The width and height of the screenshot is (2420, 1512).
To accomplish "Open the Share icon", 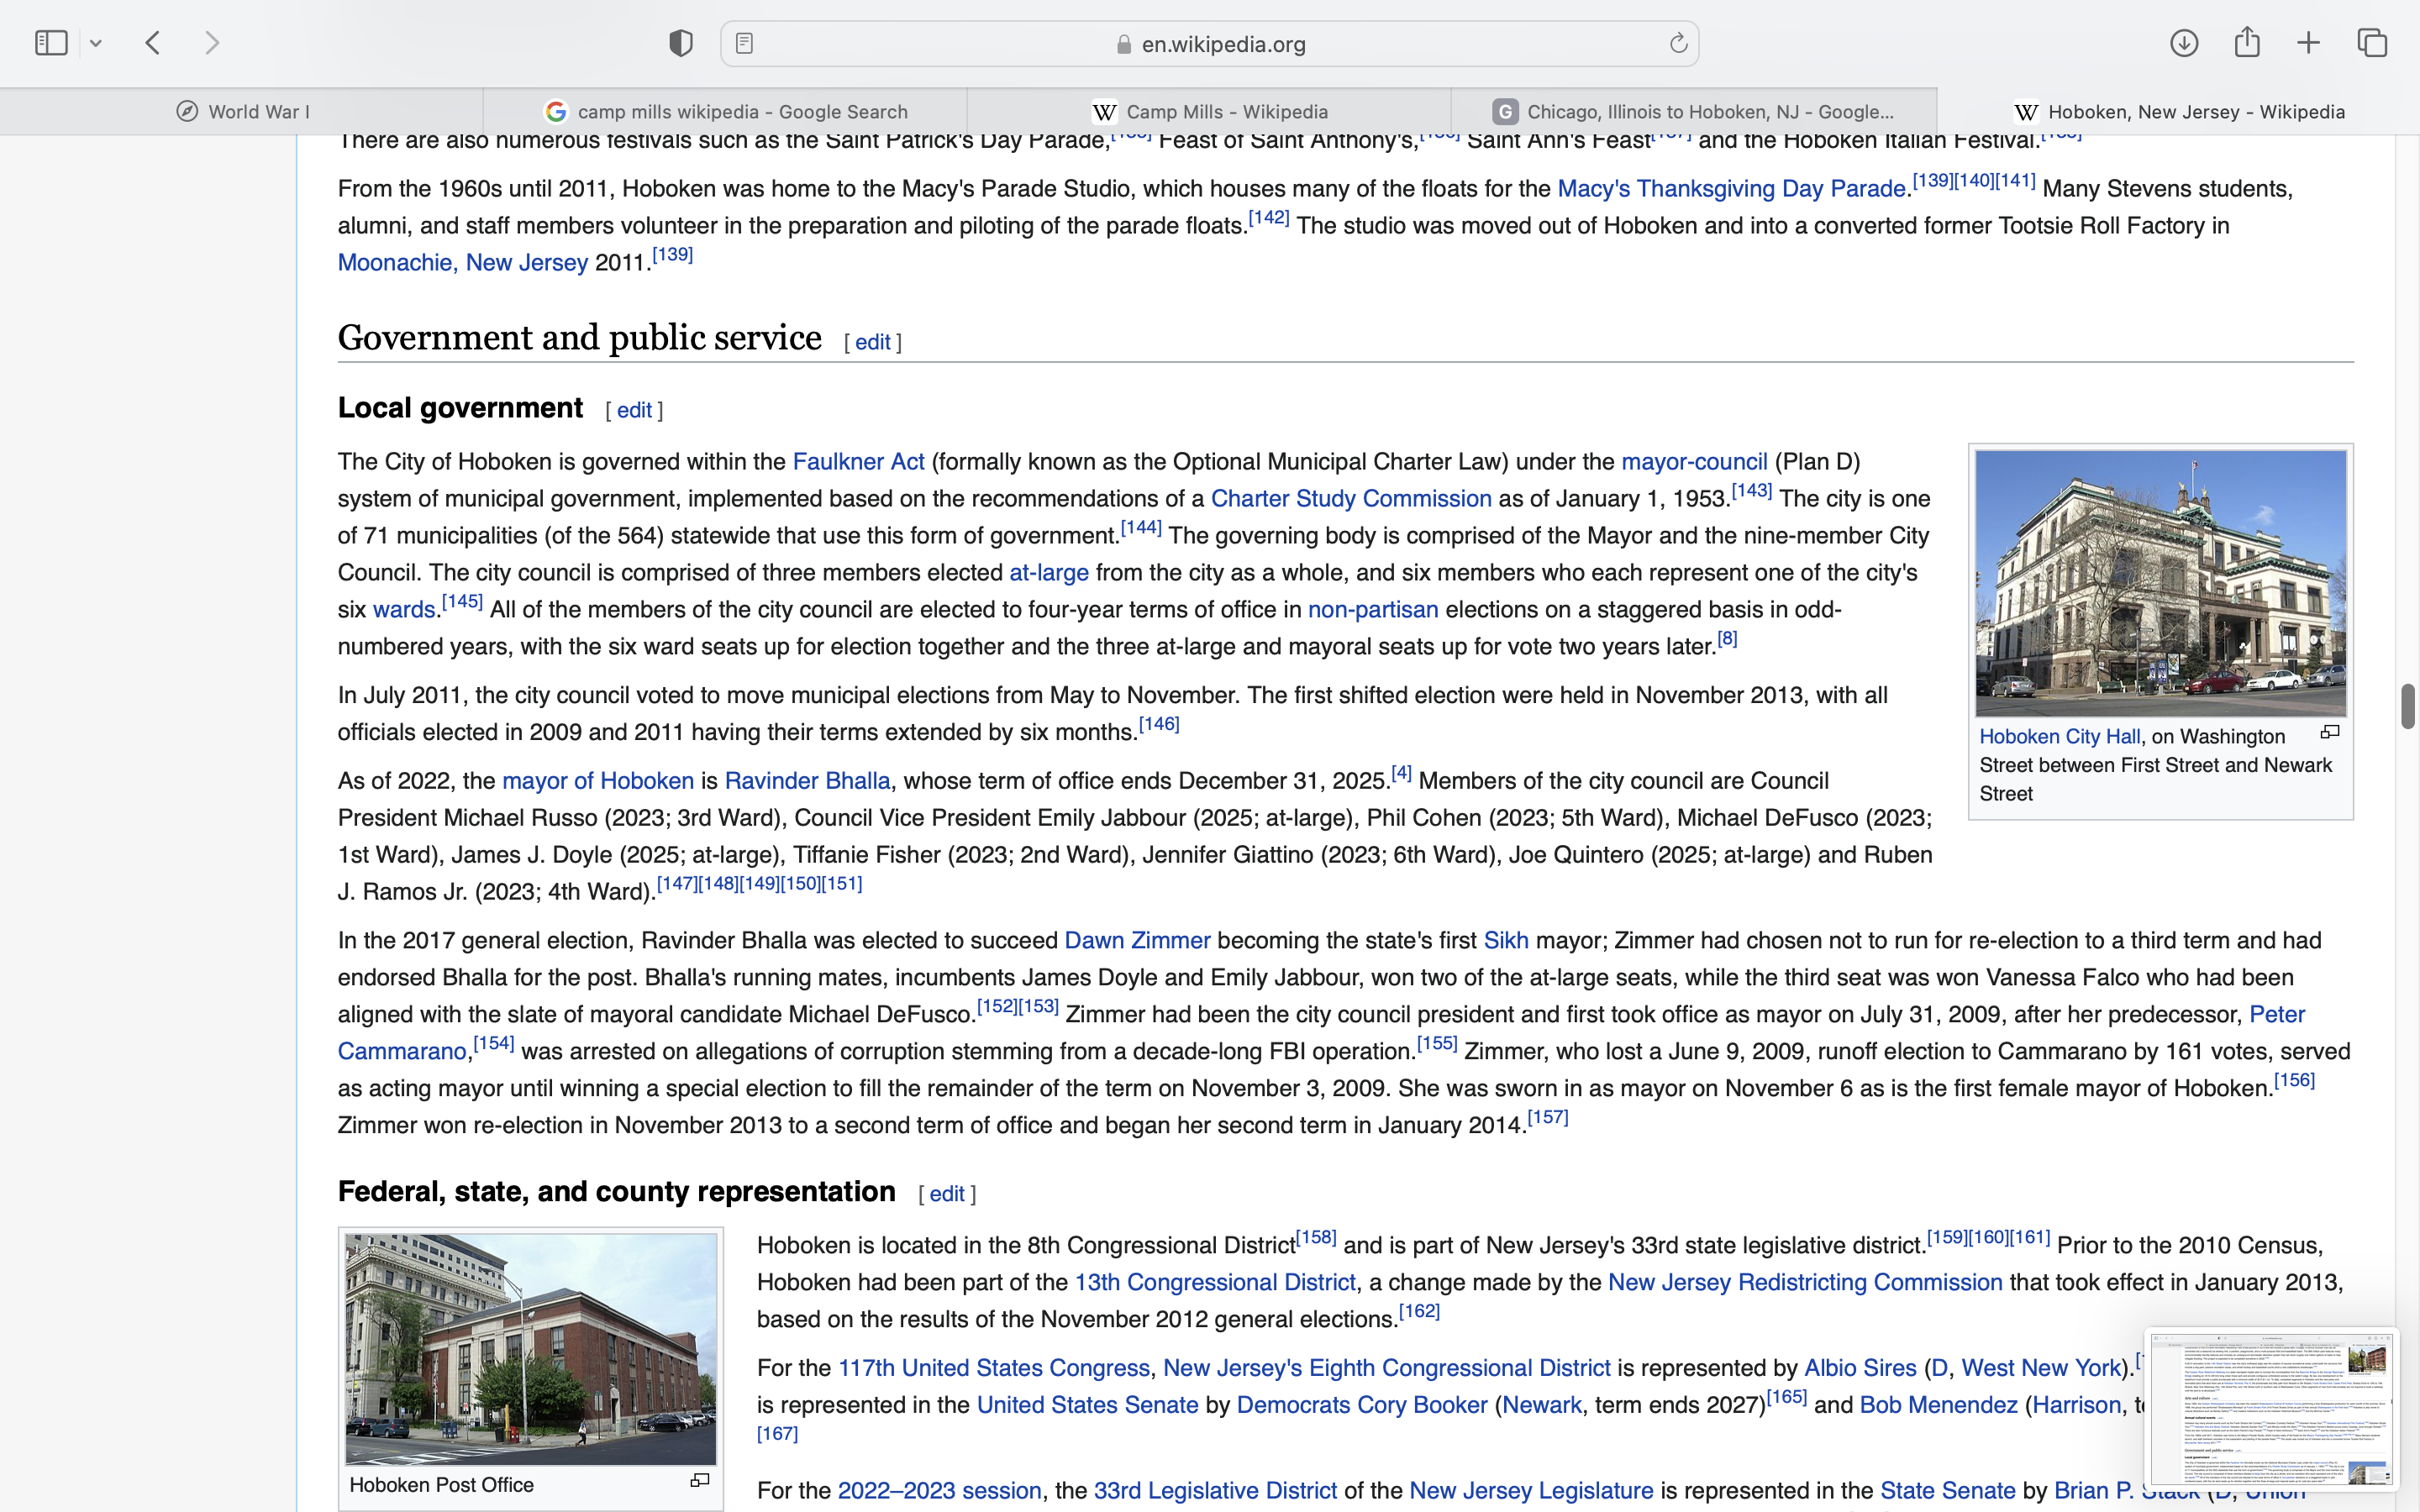I will tap(2247, 43).
